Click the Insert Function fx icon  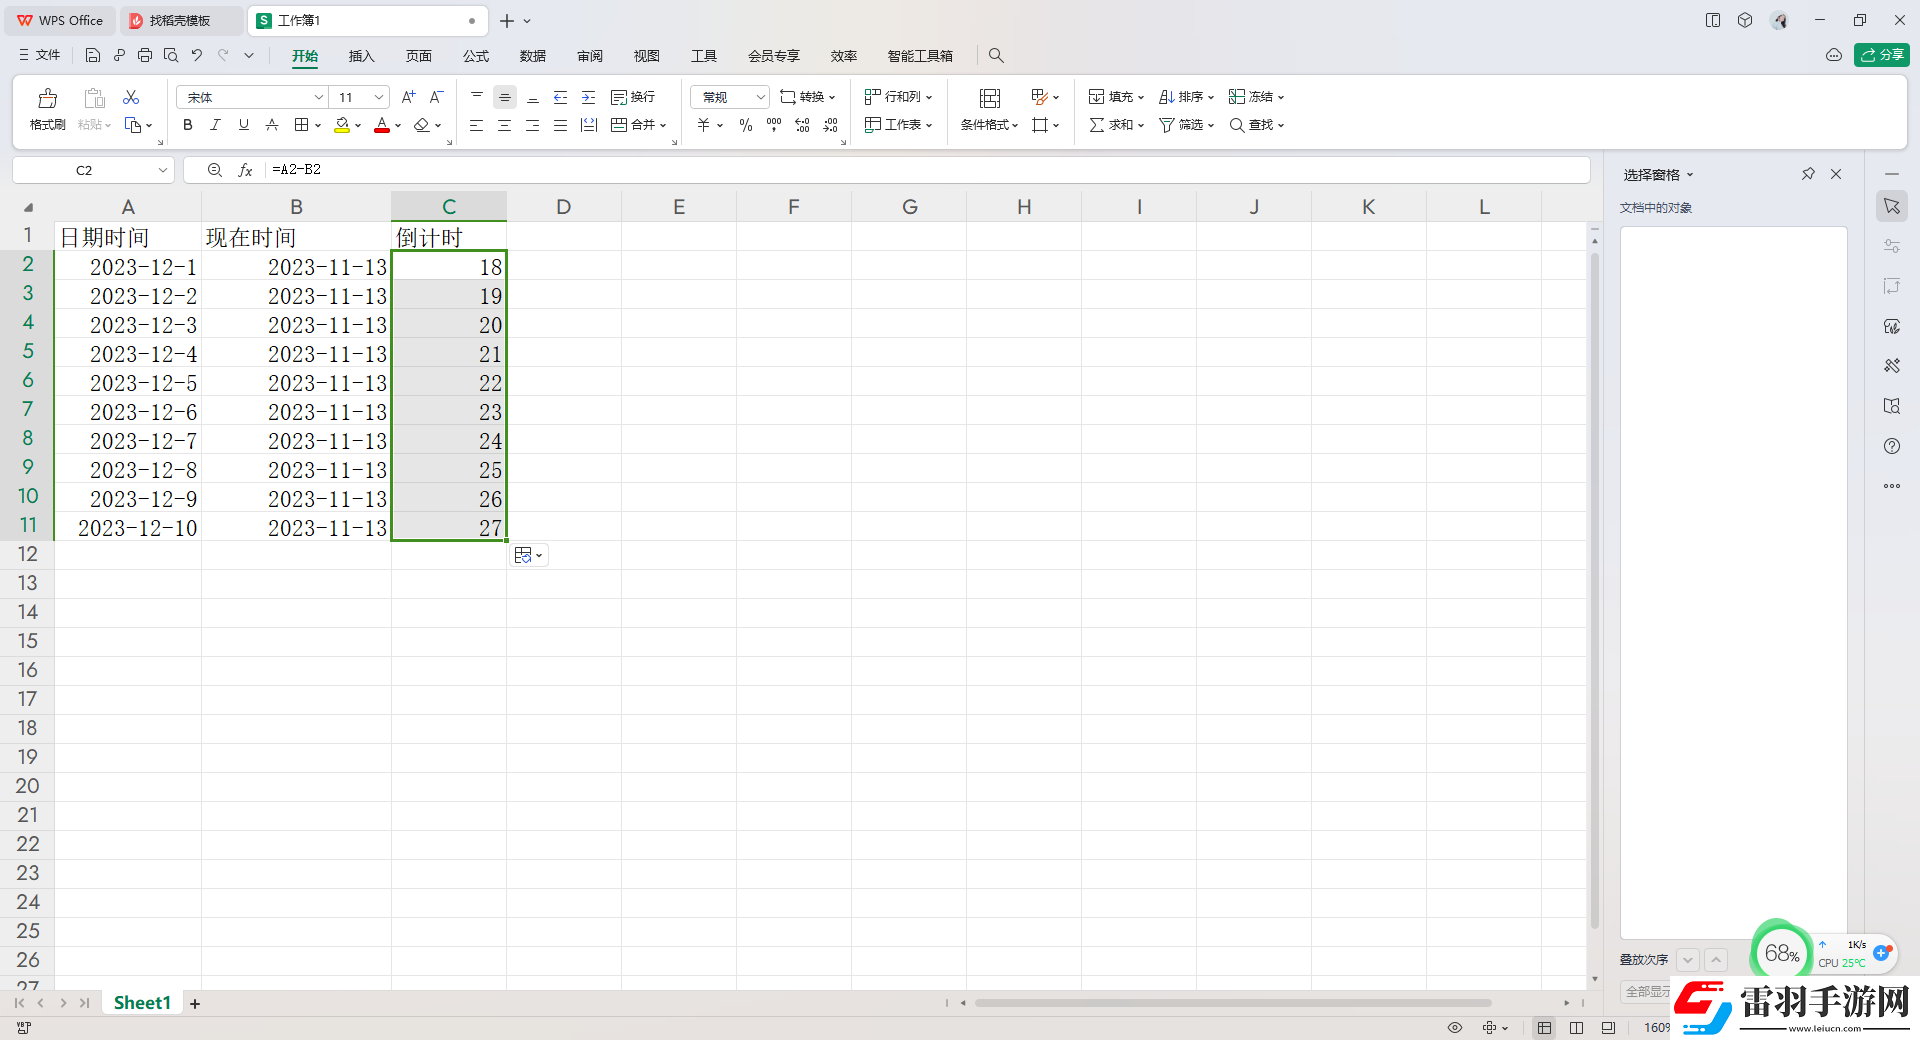(245, 170)
